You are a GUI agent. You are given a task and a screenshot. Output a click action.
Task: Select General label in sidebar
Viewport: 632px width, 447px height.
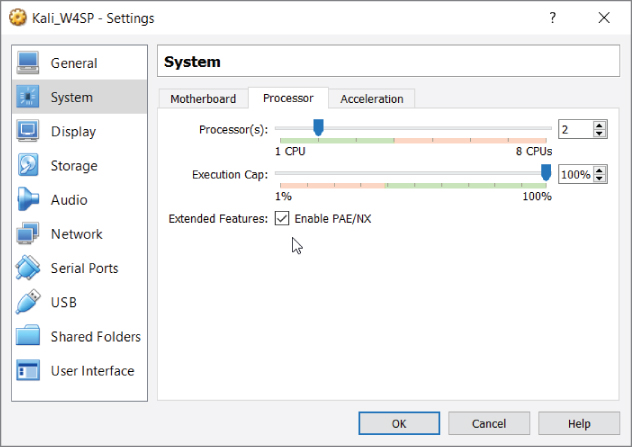click(x=74, y=63)
